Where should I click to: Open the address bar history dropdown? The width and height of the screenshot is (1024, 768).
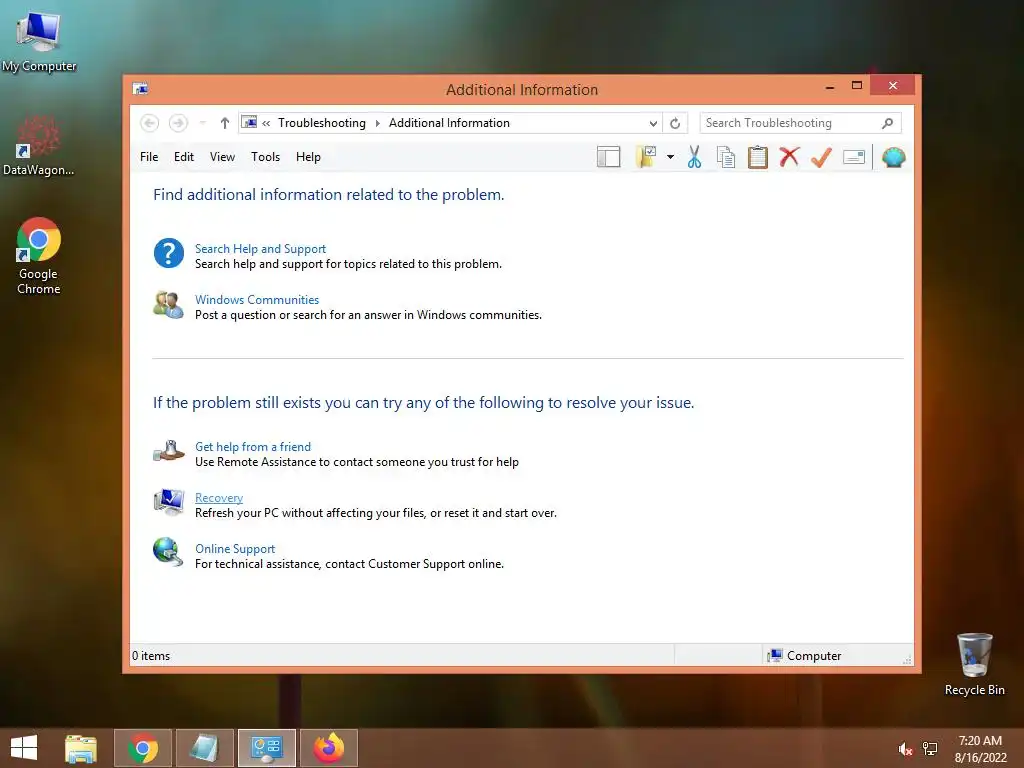[x=653, y=123]
